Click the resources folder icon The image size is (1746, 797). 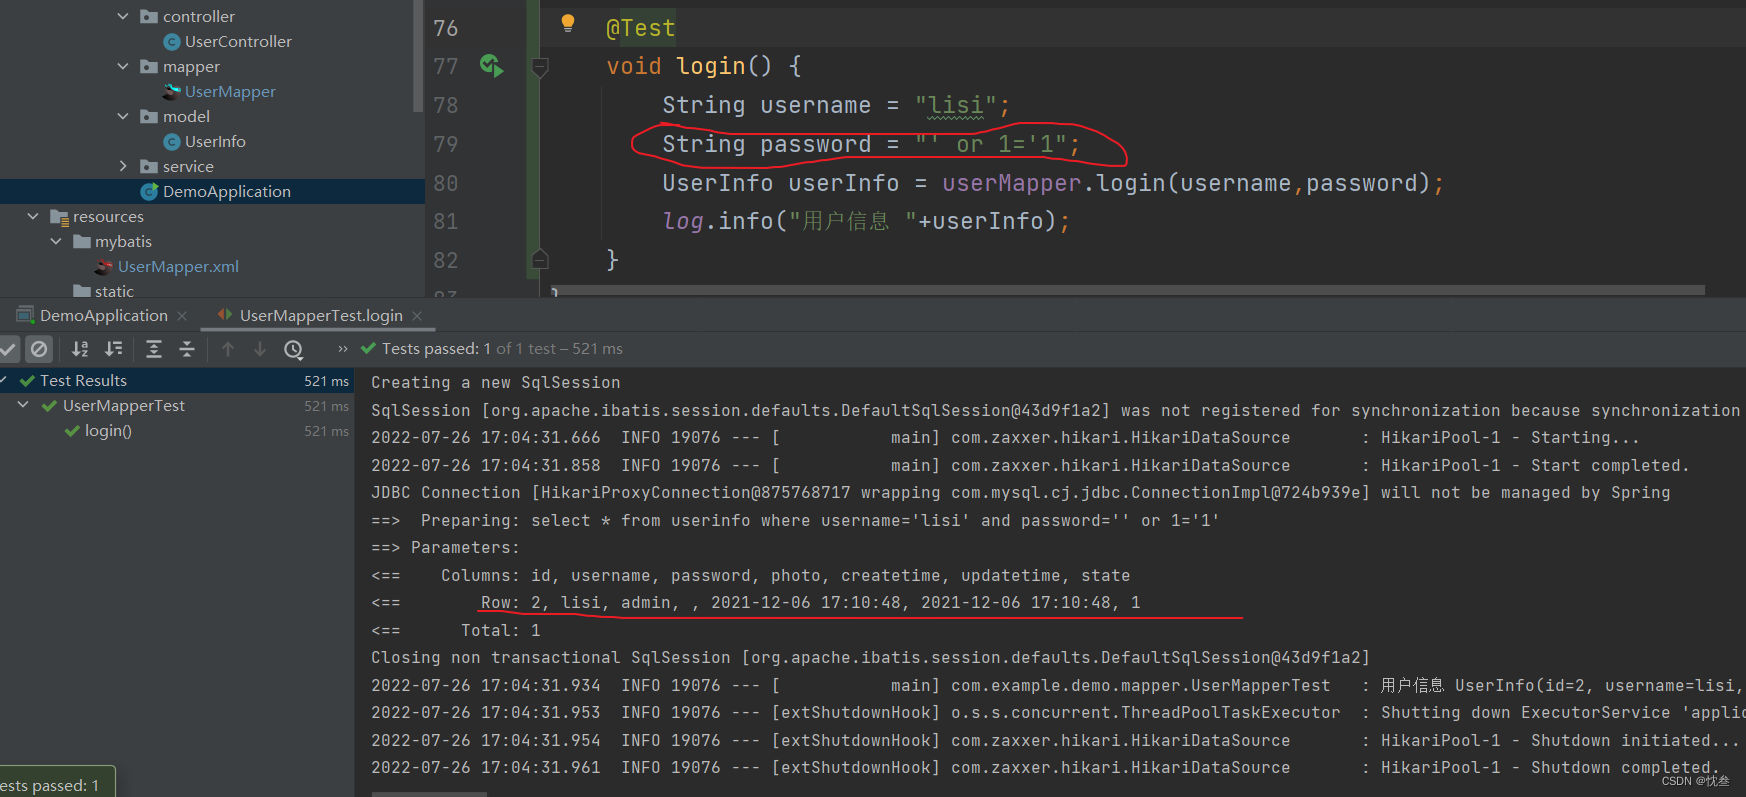tap(59, 217)
